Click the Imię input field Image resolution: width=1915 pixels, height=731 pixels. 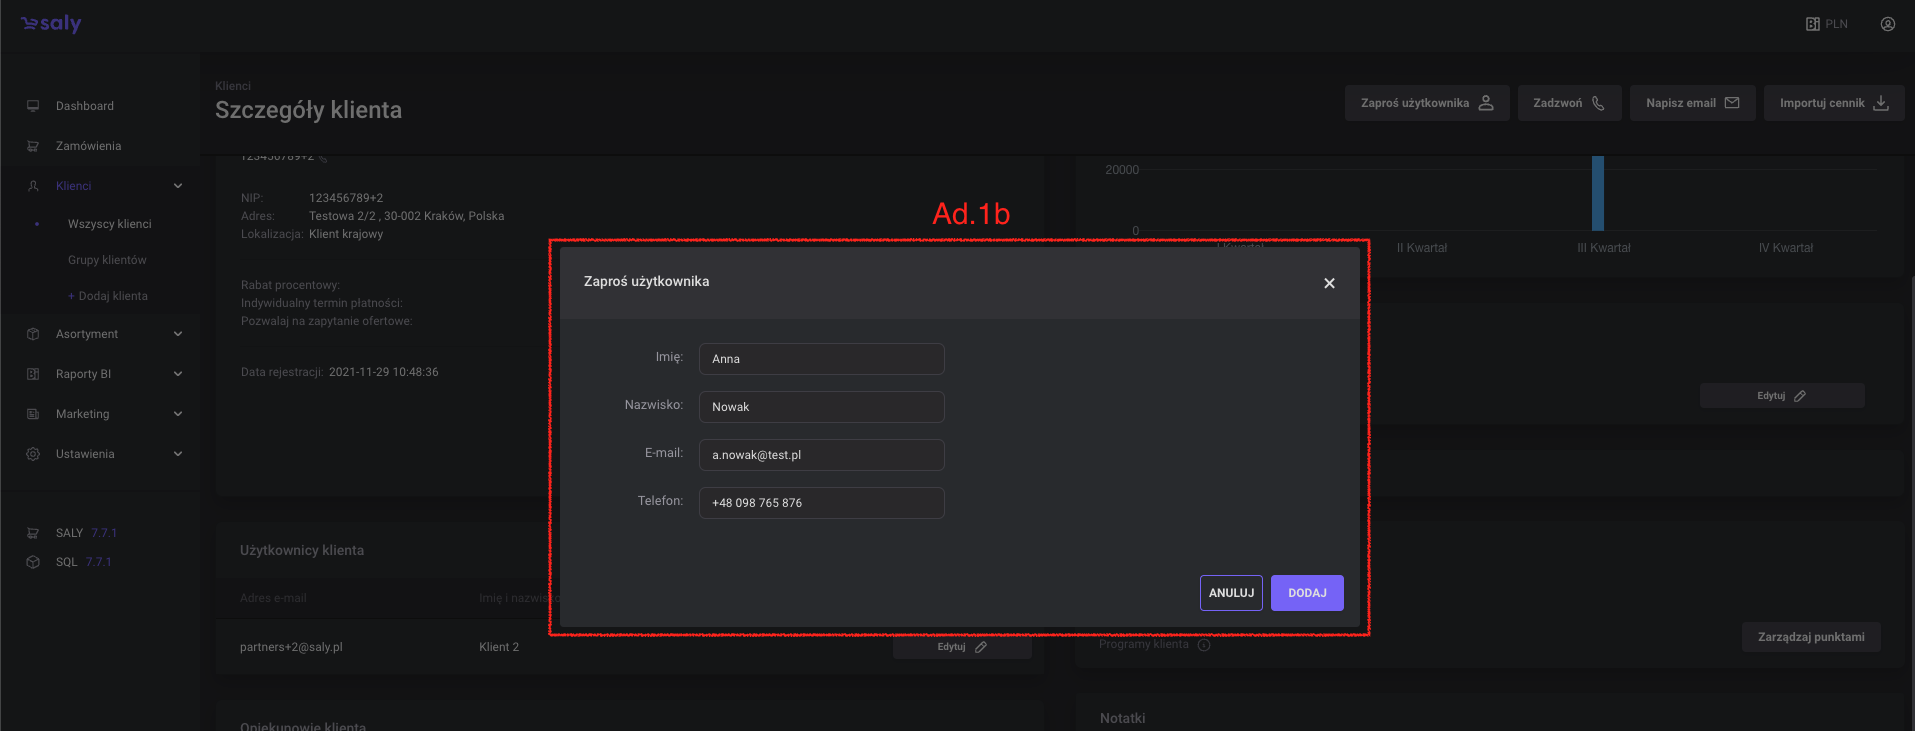[821, 359]
